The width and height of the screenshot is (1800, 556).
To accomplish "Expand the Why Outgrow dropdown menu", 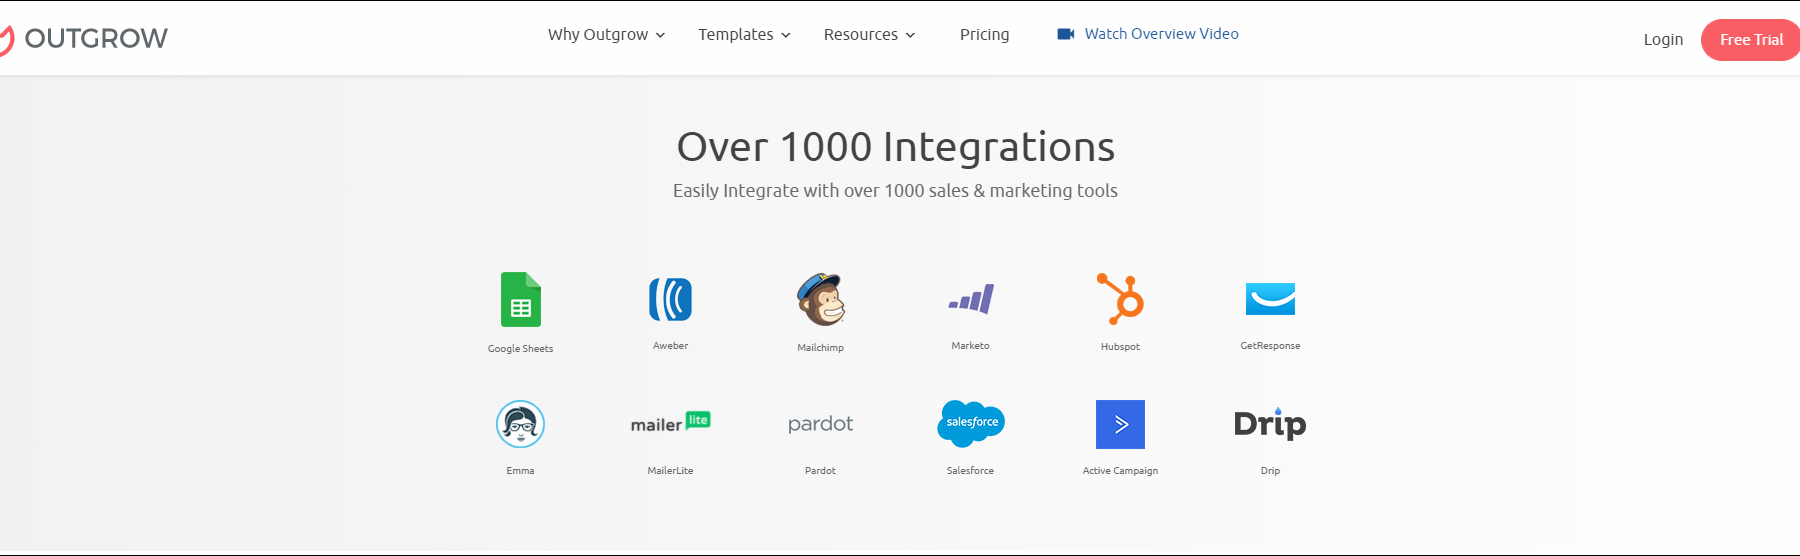I will (x=606, y=35).
